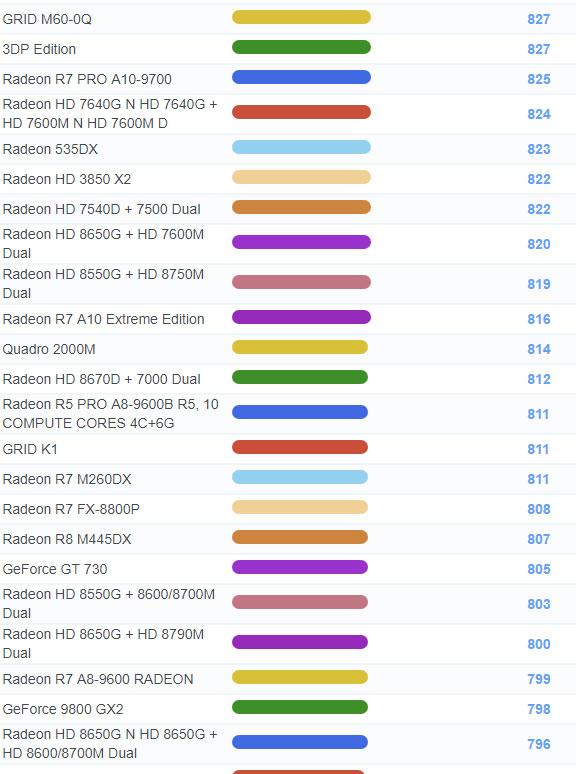Image resolution: width=576 pixels, height=774 pixels.
Task: Click score 805 for GeForce GT 730
Action: (x=538, y=570)
